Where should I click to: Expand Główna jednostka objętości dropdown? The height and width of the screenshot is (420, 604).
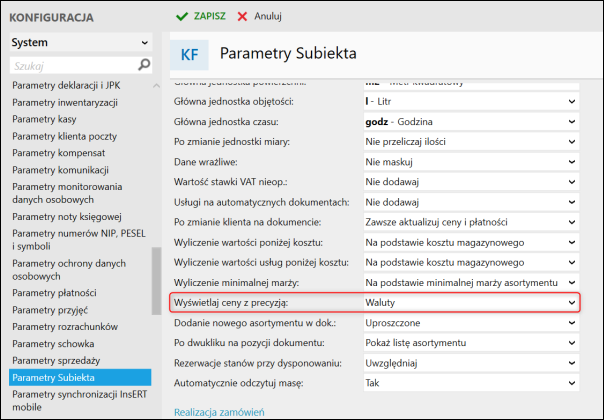(471, 102)
